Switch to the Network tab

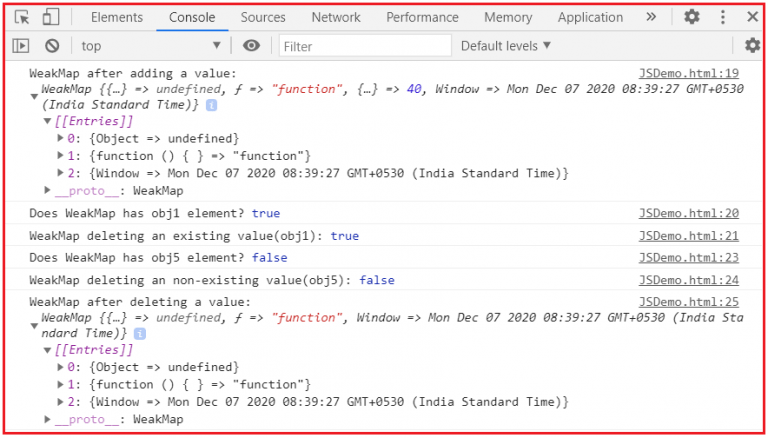tap(336, 17)
